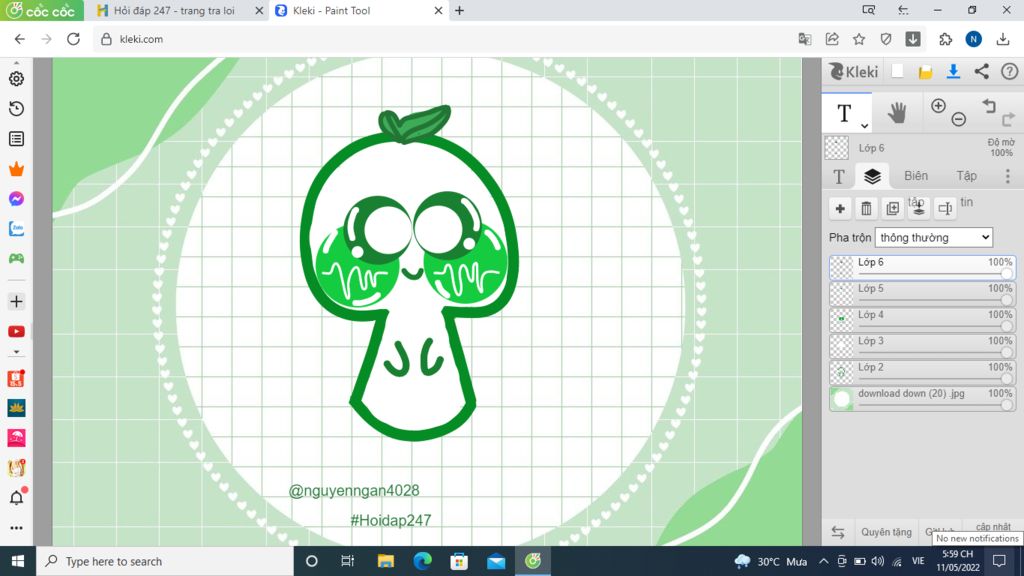Undo the last action in Kleki
This screenshot has height=576, width=1024.
tap(989, 106)
